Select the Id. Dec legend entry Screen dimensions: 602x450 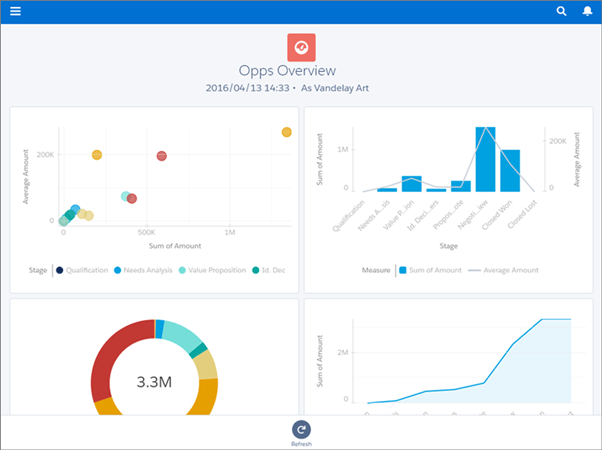pos(269,270)
